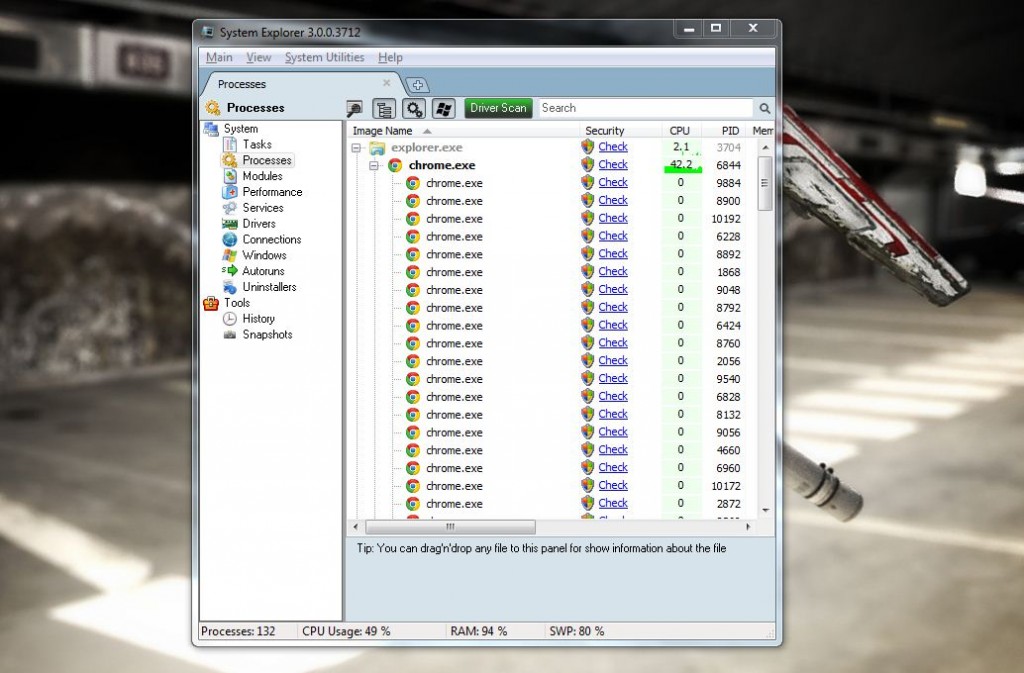Image resolution: width=1024 pixels, height=673 pixels.
Task: Select Processes in the sidebar tree
Action: (x=266, y=160)
